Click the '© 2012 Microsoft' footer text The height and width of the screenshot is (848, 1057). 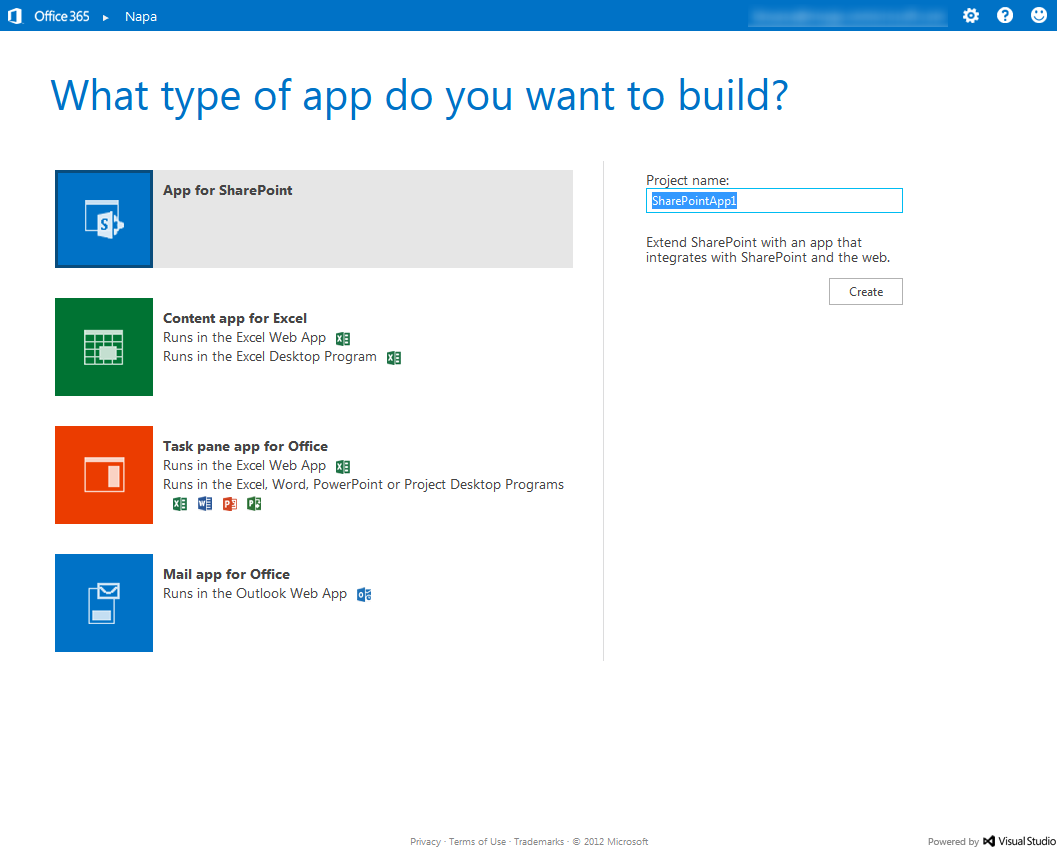(x=610, y=841)
